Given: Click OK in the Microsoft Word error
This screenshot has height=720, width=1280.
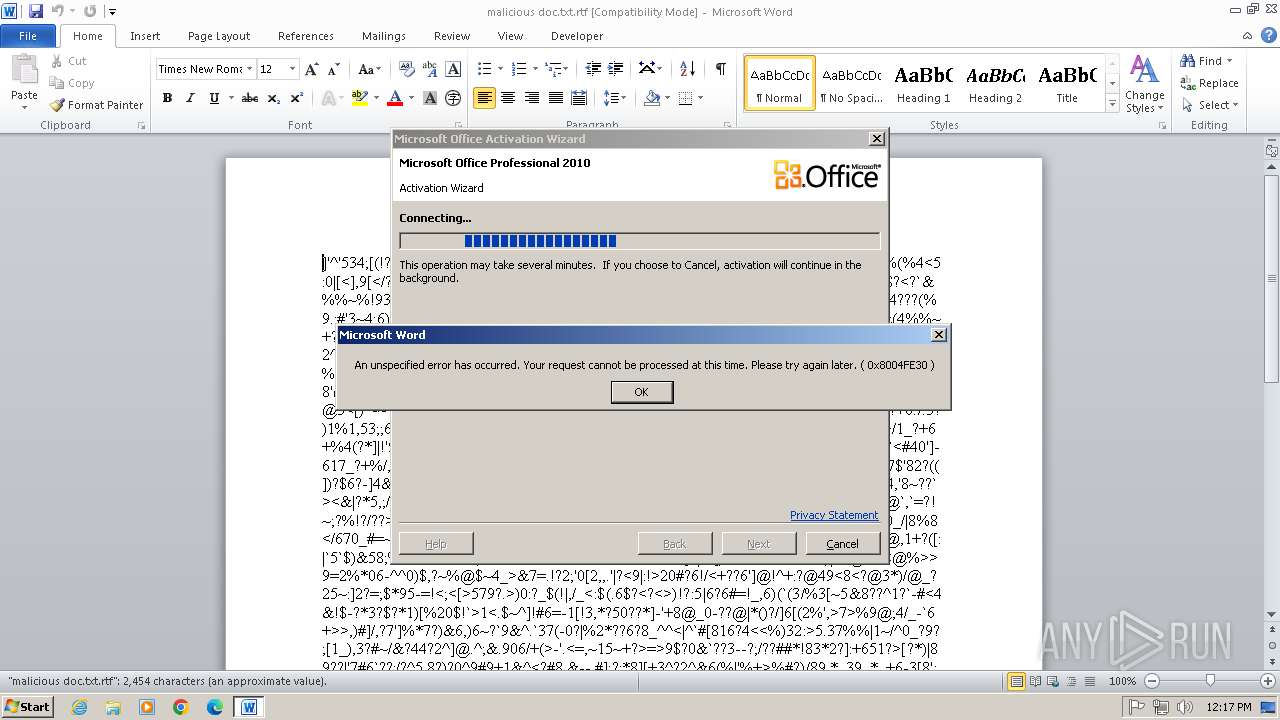Looking at the screenshot, I should pyautogui.click(x=641, y=392).
